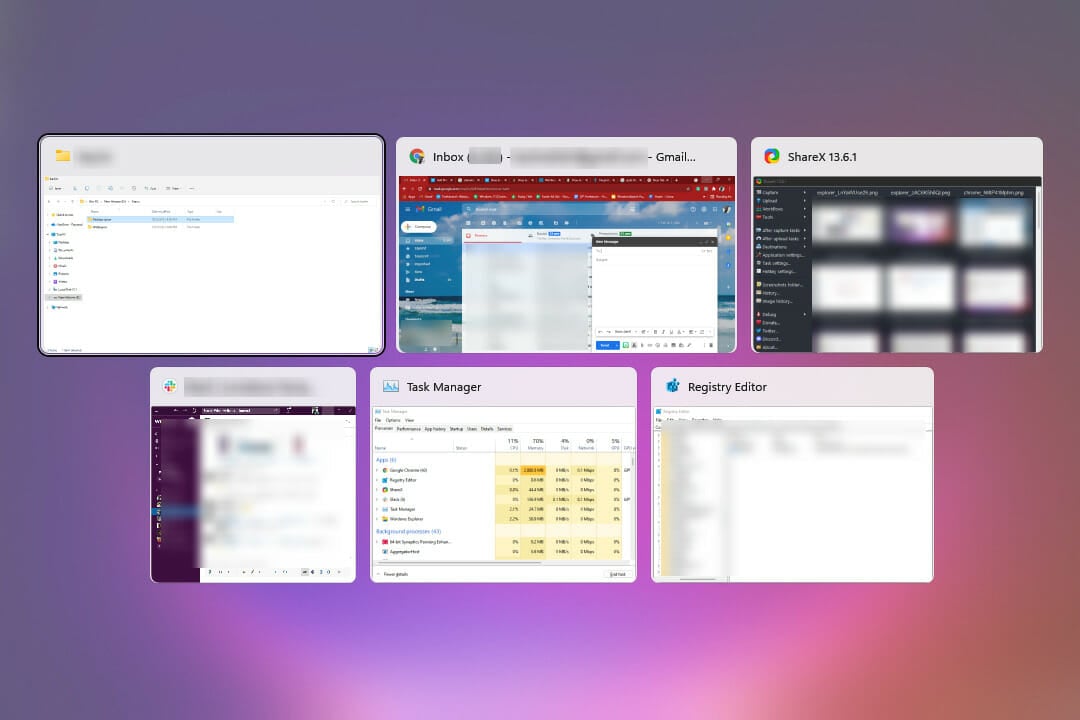Collapse Task Manager via Fewer details
Image resolution: width=1080 pixels, height=720 pixels.
[x=397, y=574]
